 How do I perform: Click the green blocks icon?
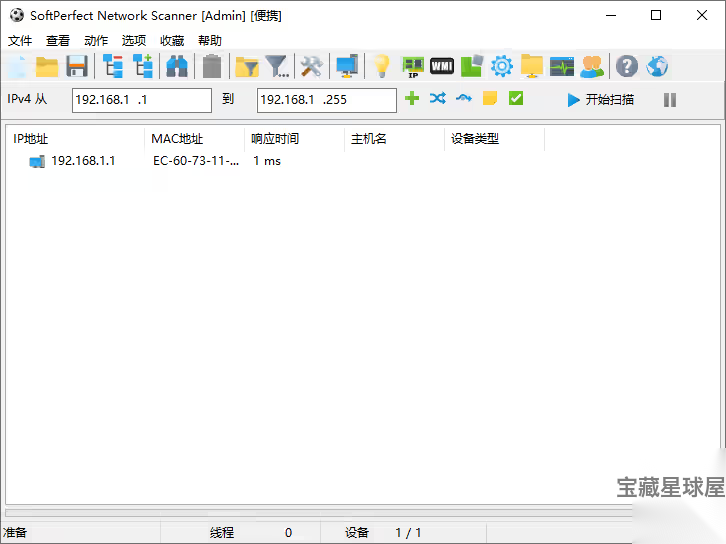[x=472, y=66]
